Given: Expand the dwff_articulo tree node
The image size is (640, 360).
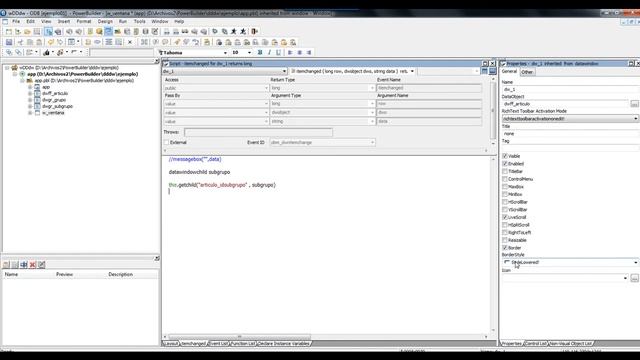Looking at the screenshot, I should pos(30,93).
